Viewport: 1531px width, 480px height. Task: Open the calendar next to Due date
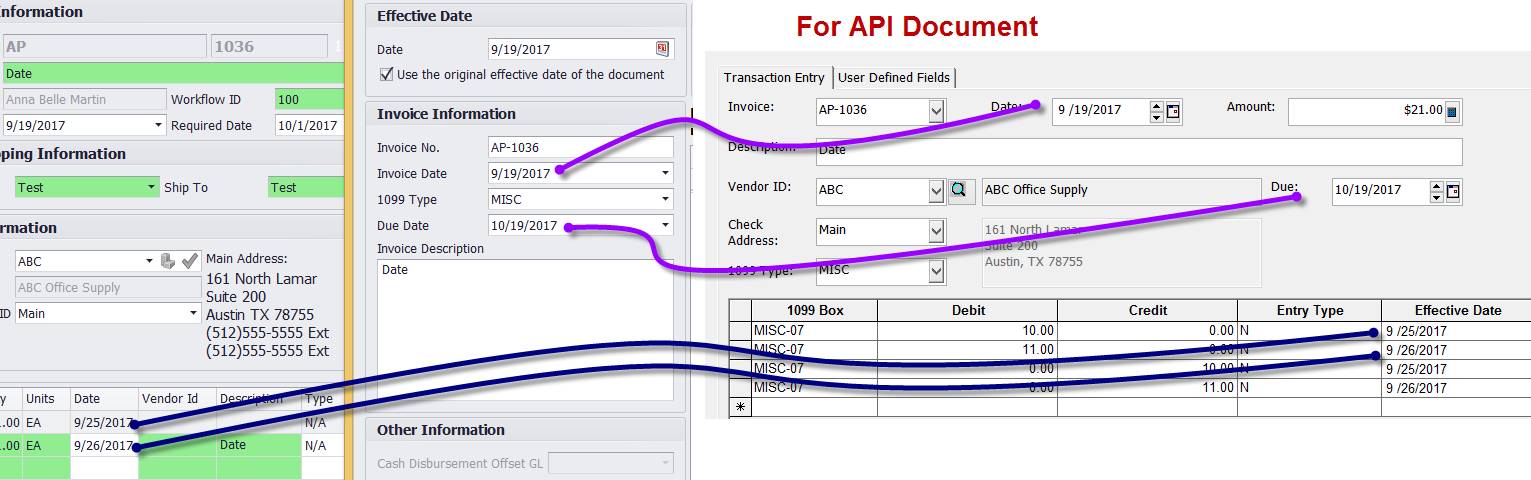[x=1453, y=190]
